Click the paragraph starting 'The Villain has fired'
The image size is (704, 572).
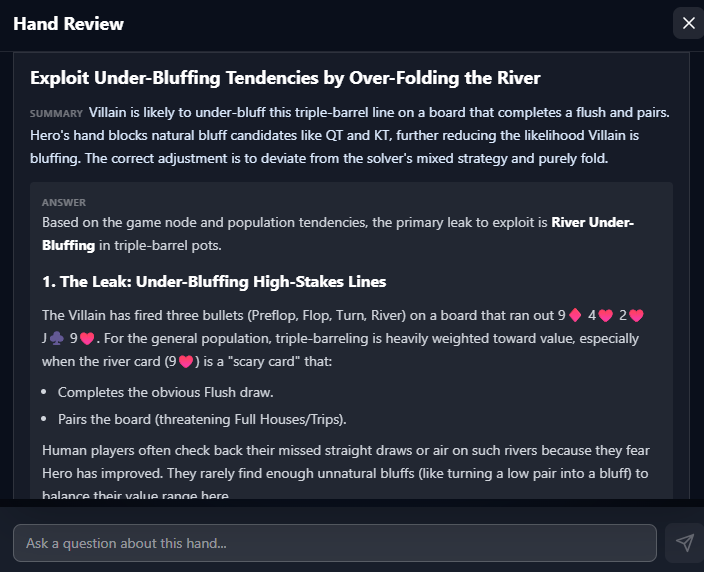coord(300,316)
